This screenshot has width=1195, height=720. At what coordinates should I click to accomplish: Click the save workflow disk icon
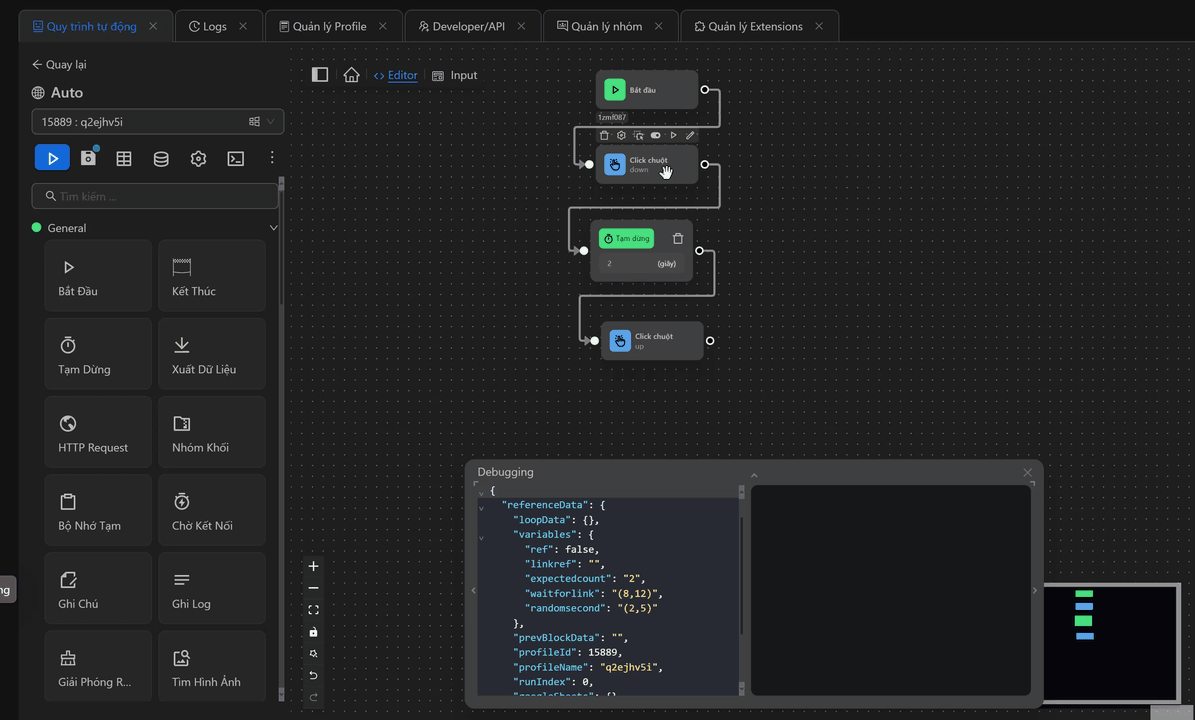pyautogui.click(x=88, y=158)
